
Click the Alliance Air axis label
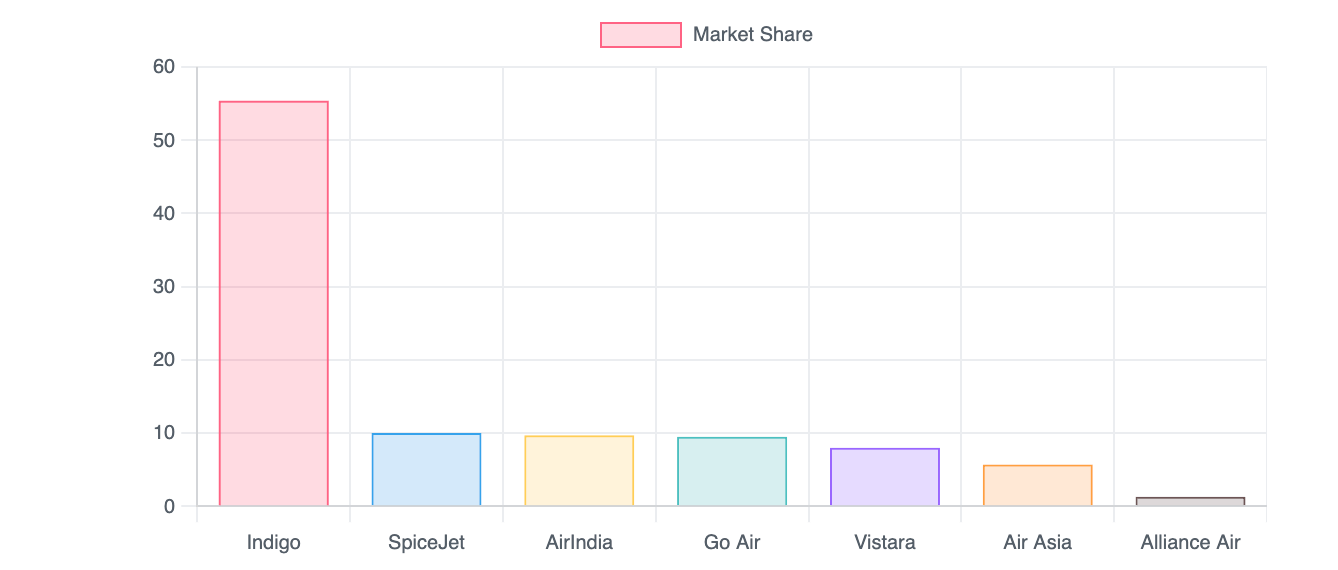click(x=1190, y=543)
